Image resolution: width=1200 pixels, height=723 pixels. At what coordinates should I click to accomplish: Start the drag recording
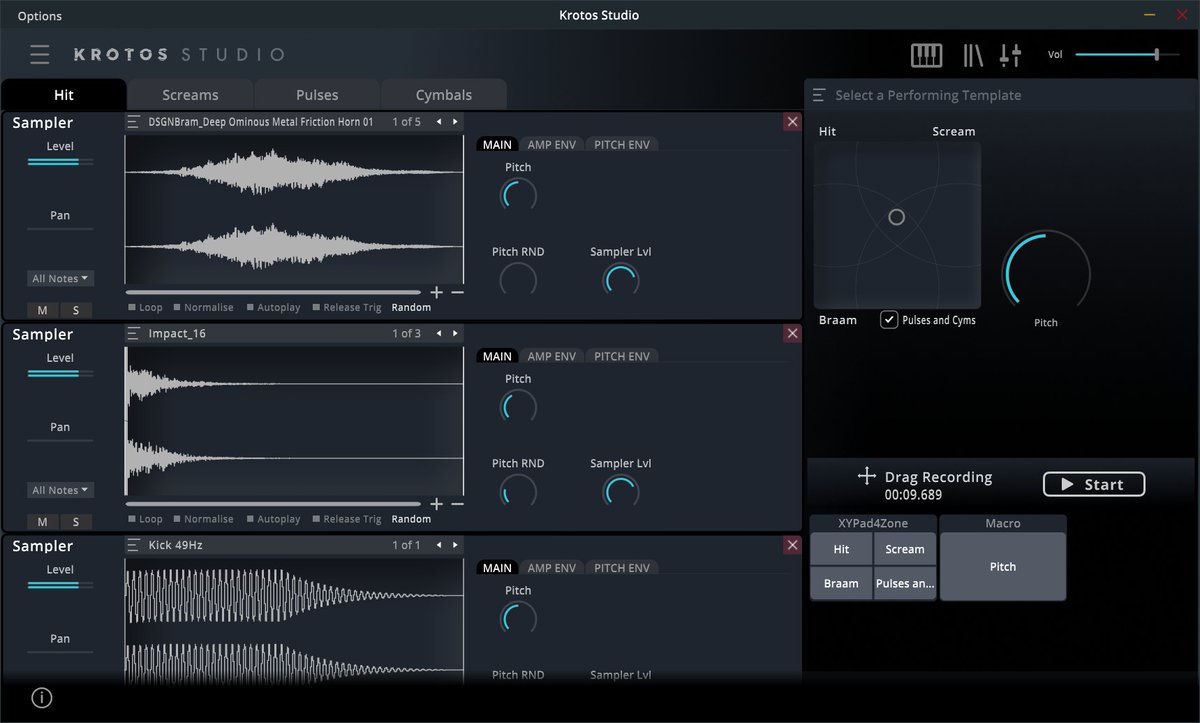click(x=1094, y=484)
